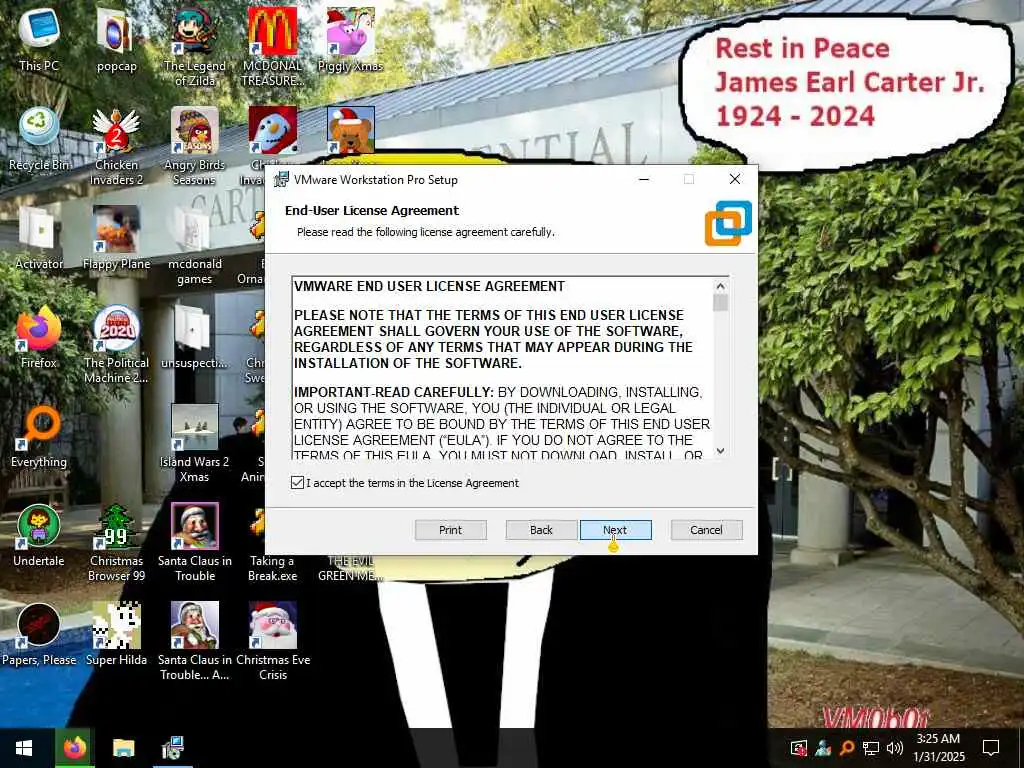The height and width of the screenshot is (768, 1024).
Task: Open the taskbar clock showing 3:25 AM
Action: pyautogui.click(x=938, y=748)
